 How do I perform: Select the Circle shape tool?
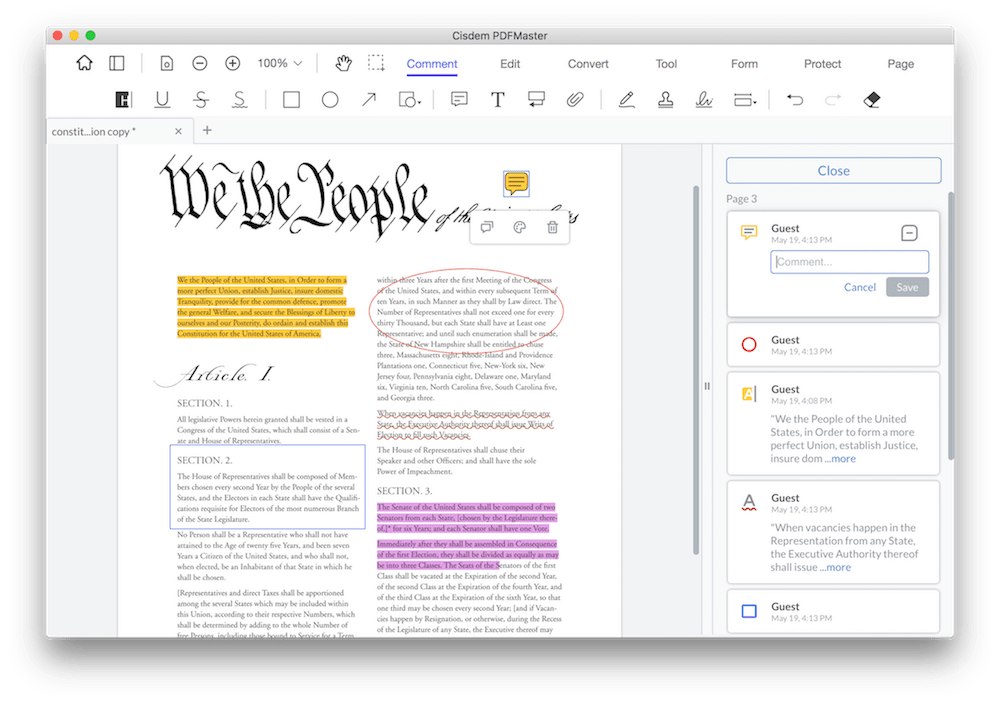pos(330,100)
